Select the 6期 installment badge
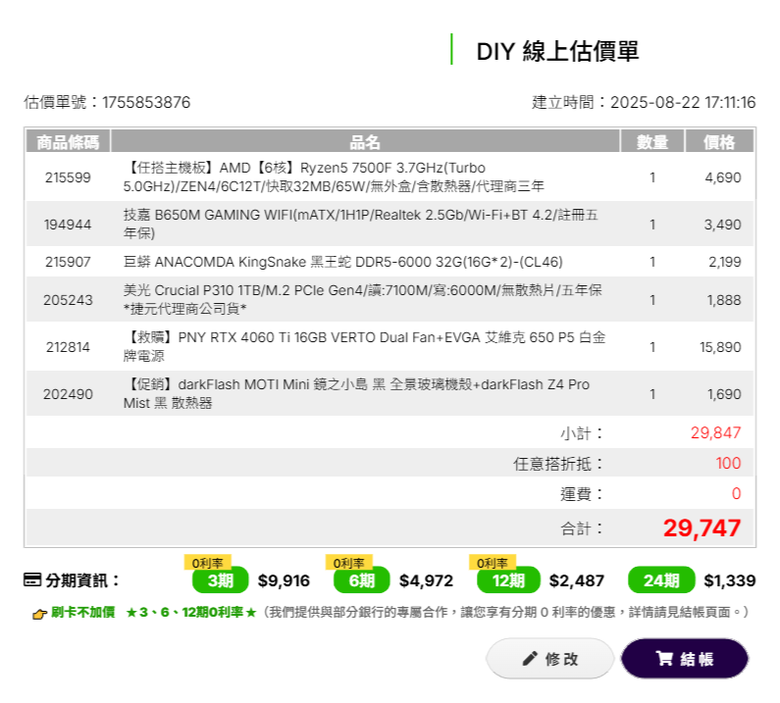Image resolution: width=780 pixels, height=703 pixels. tap(362, 580)
